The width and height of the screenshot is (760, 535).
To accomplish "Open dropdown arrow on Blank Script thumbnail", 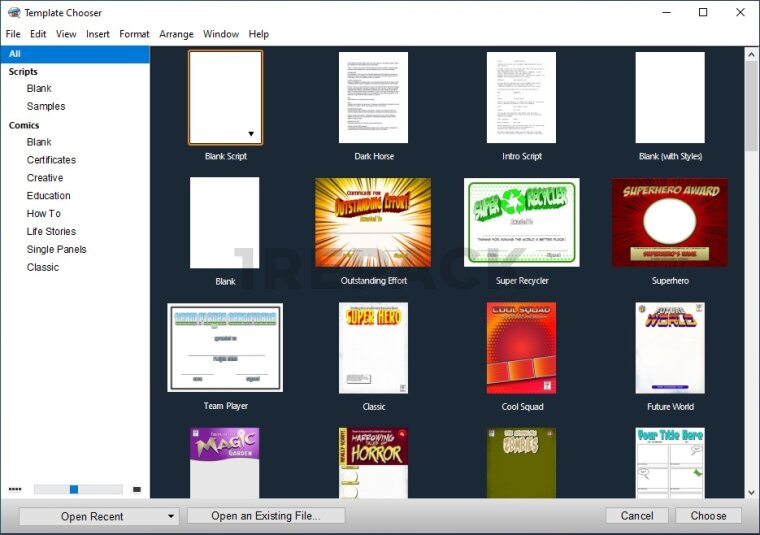I will click(251, 134).
